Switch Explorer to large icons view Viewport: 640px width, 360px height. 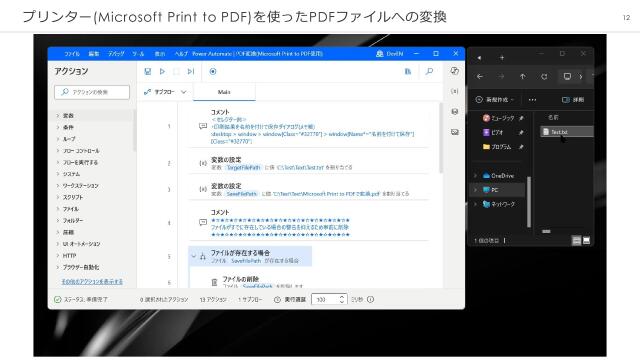coord(587,240)
